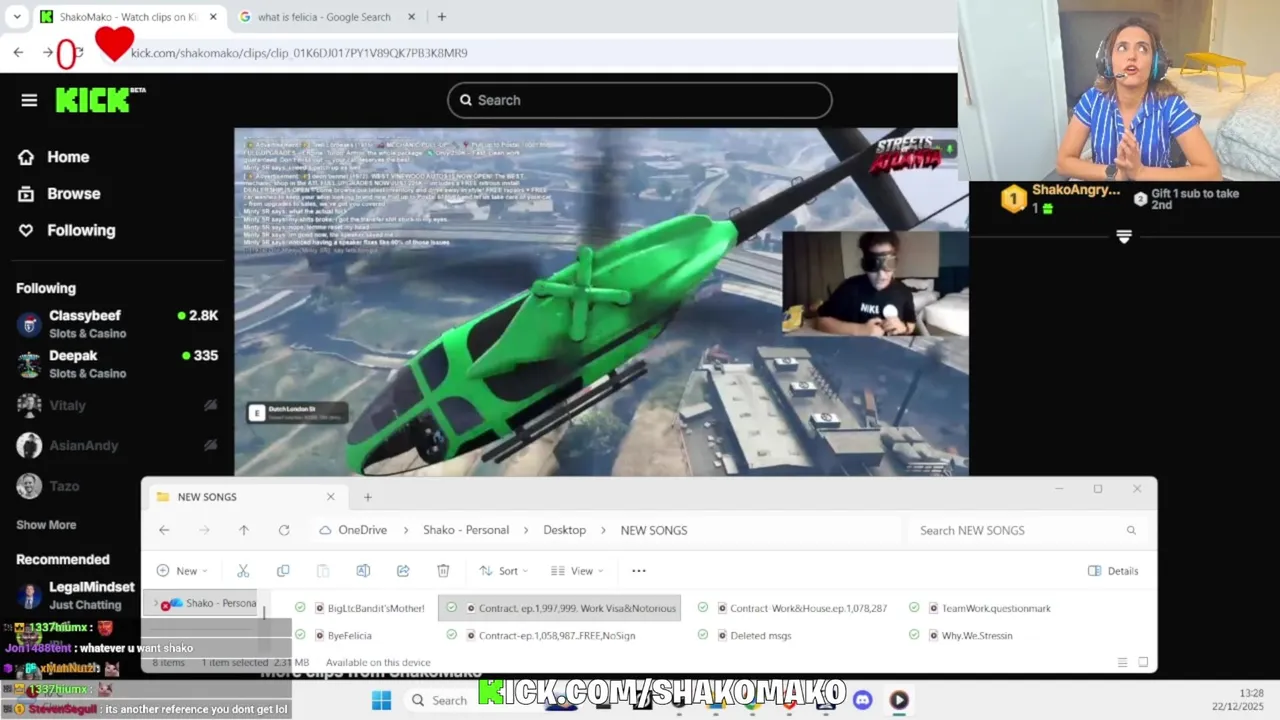Click the OneDrive cloud icon in breadcrumb
This screenshot has width=1280, height=720.
click(x=325, y=530)
